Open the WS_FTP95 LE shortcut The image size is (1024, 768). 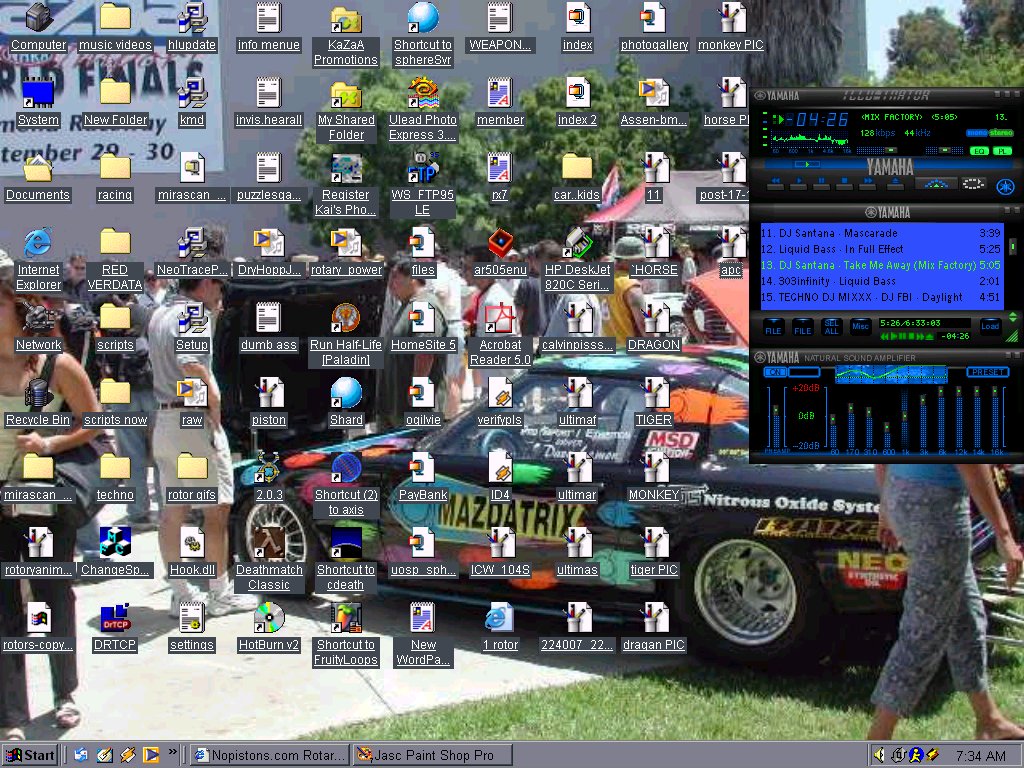(423, 168)
